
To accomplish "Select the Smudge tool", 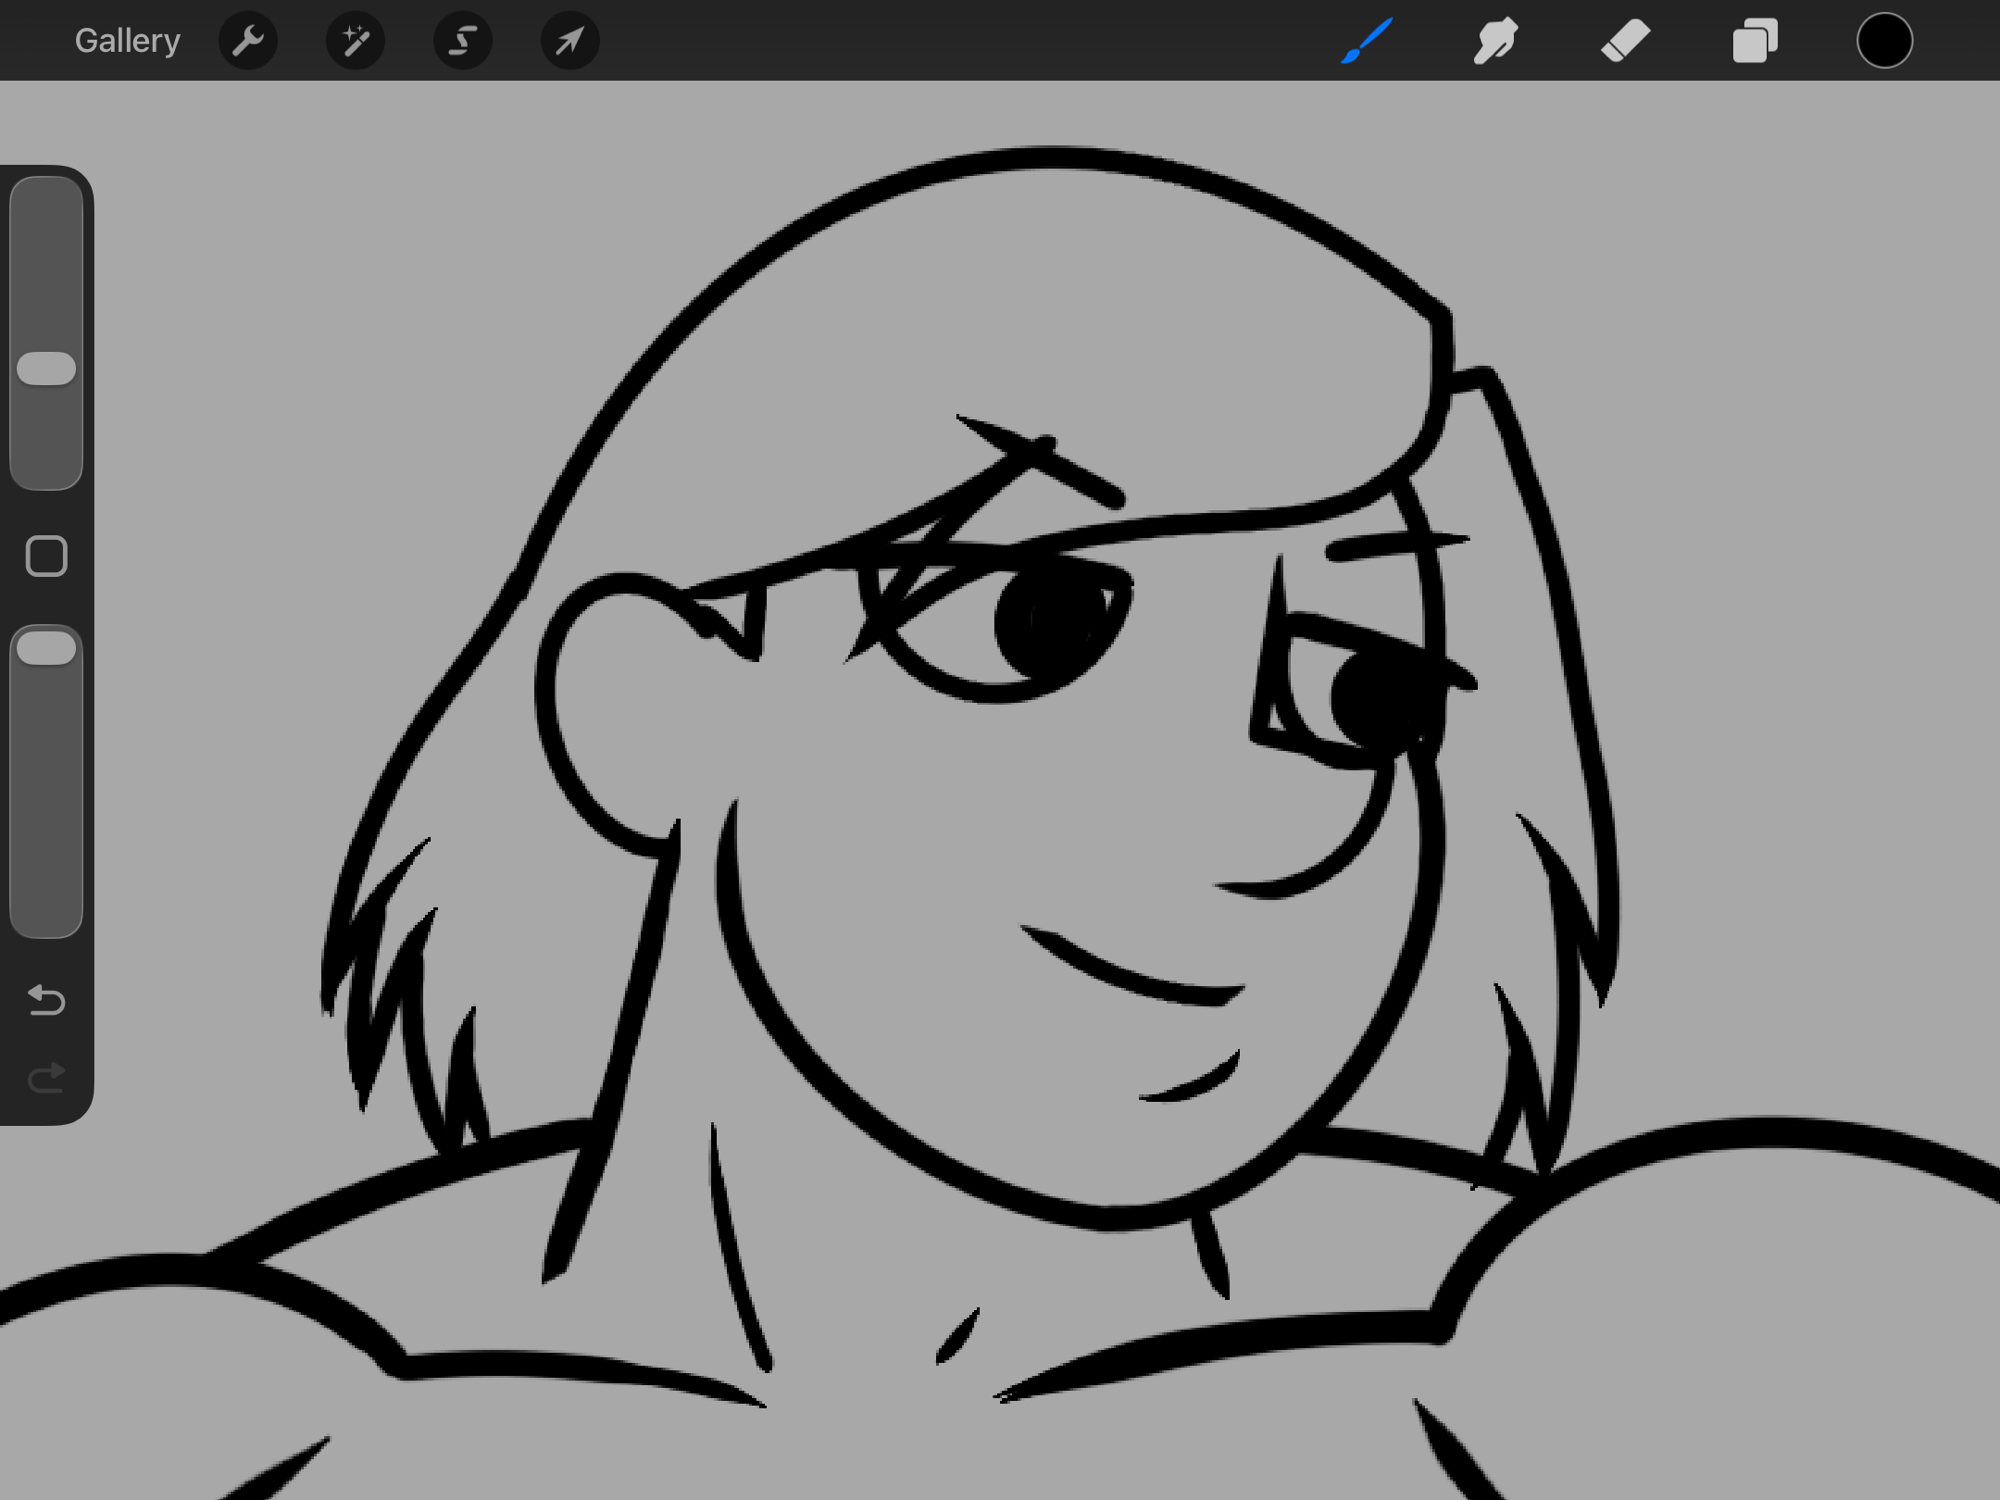I will pyautogui.click(x=1495, y=41).
